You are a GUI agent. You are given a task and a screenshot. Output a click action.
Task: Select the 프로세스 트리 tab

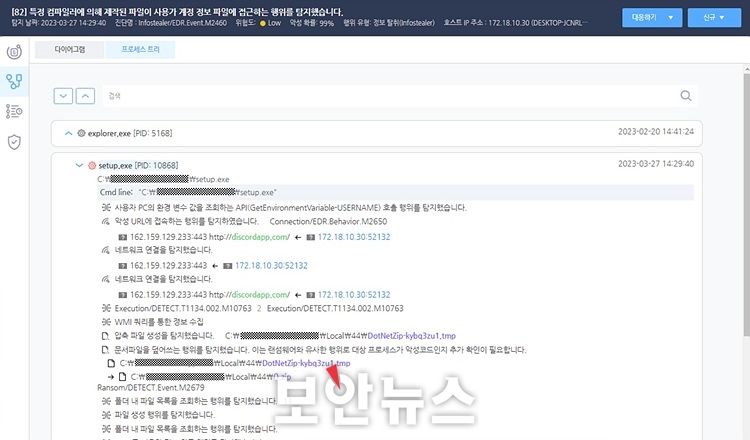tap(140, 50)
